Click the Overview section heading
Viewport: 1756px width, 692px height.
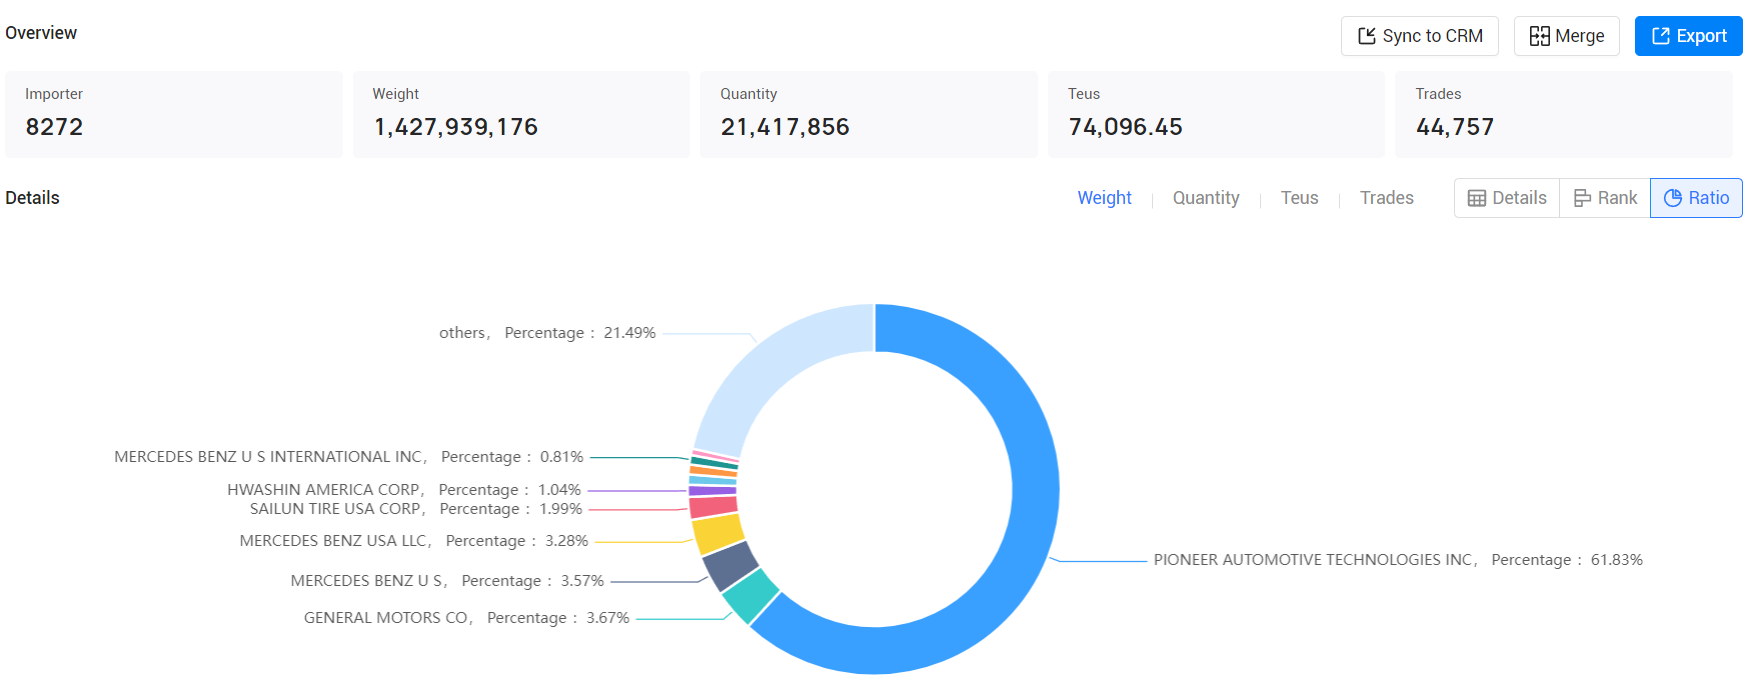pyautogui.click(x=41, y=33)
